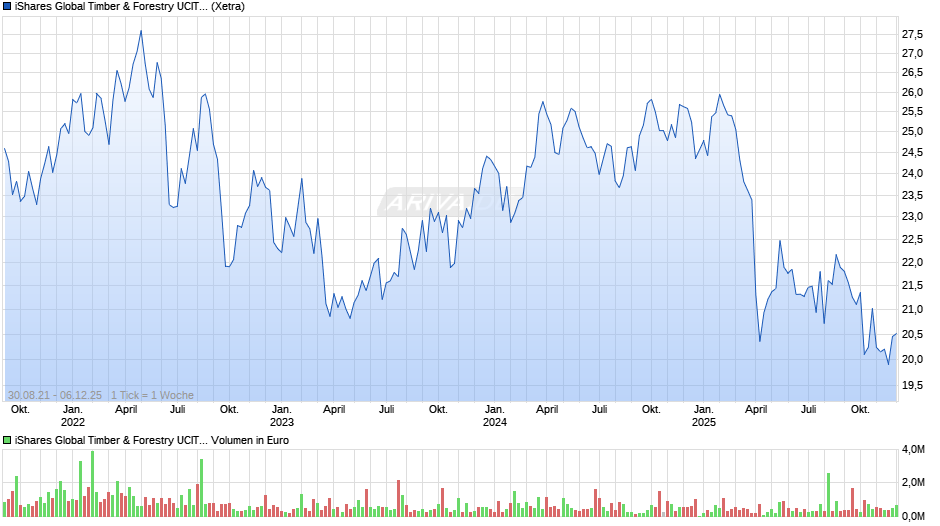Click the Okt. label before Jan. 2024
Viewport: 940px width, 526px height.
tap(438, 409)
